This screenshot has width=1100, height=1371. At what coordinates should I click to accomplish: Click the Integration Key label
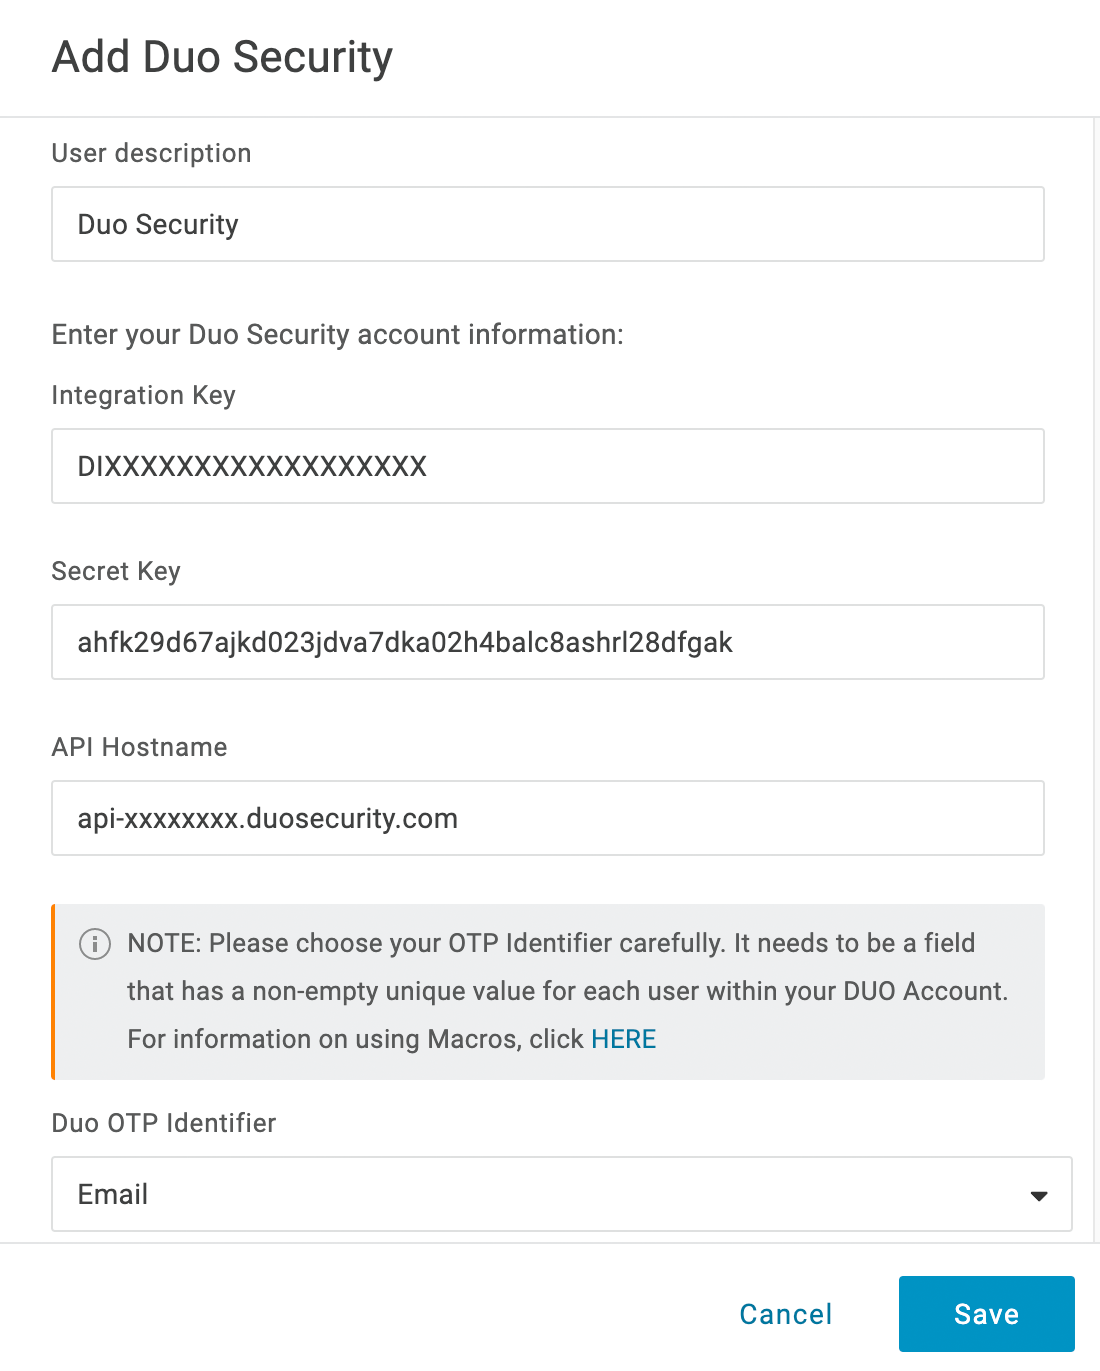[x=143, y=395]
